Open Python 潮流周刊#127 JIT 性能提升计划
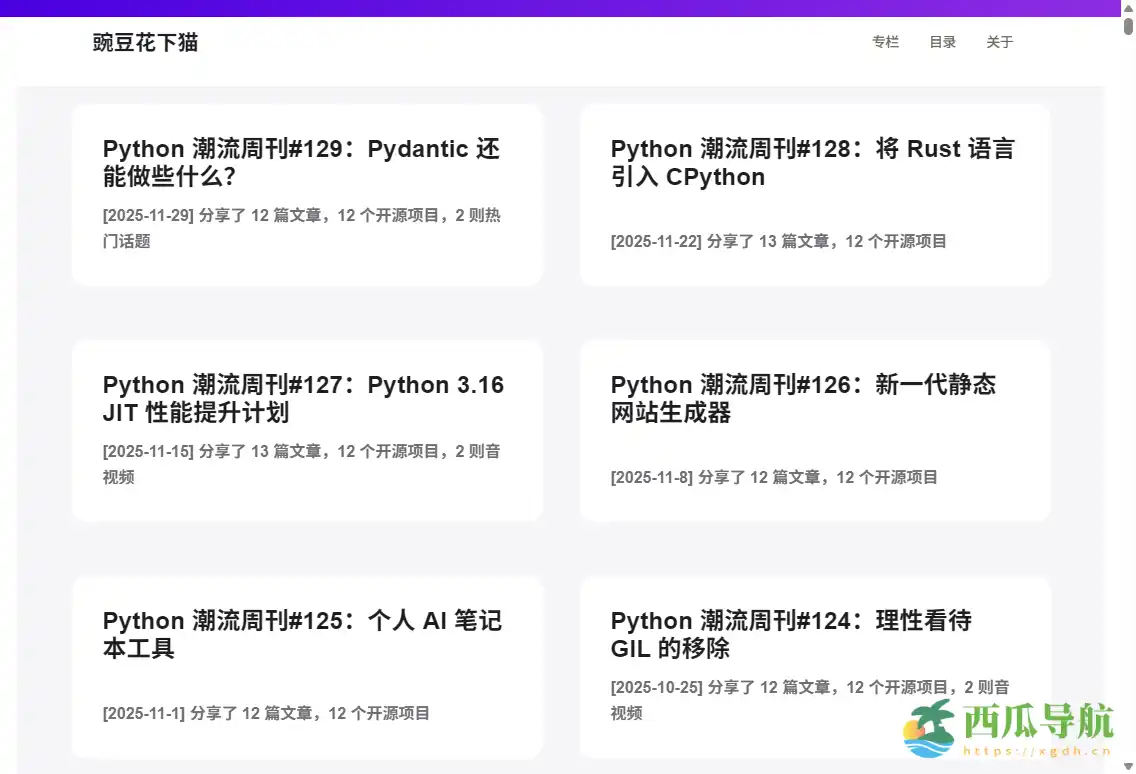 tap(303, 398)
